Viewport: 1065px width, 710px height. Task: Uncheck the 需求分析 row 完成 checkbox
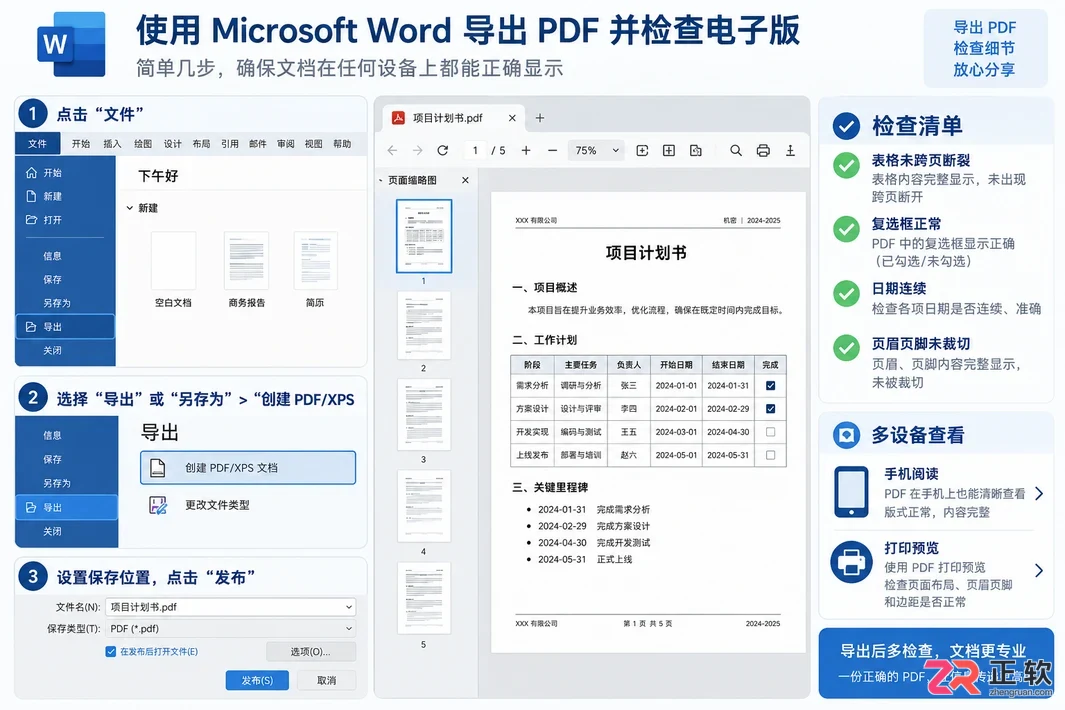pyautogui.click(x=770, y=385)
